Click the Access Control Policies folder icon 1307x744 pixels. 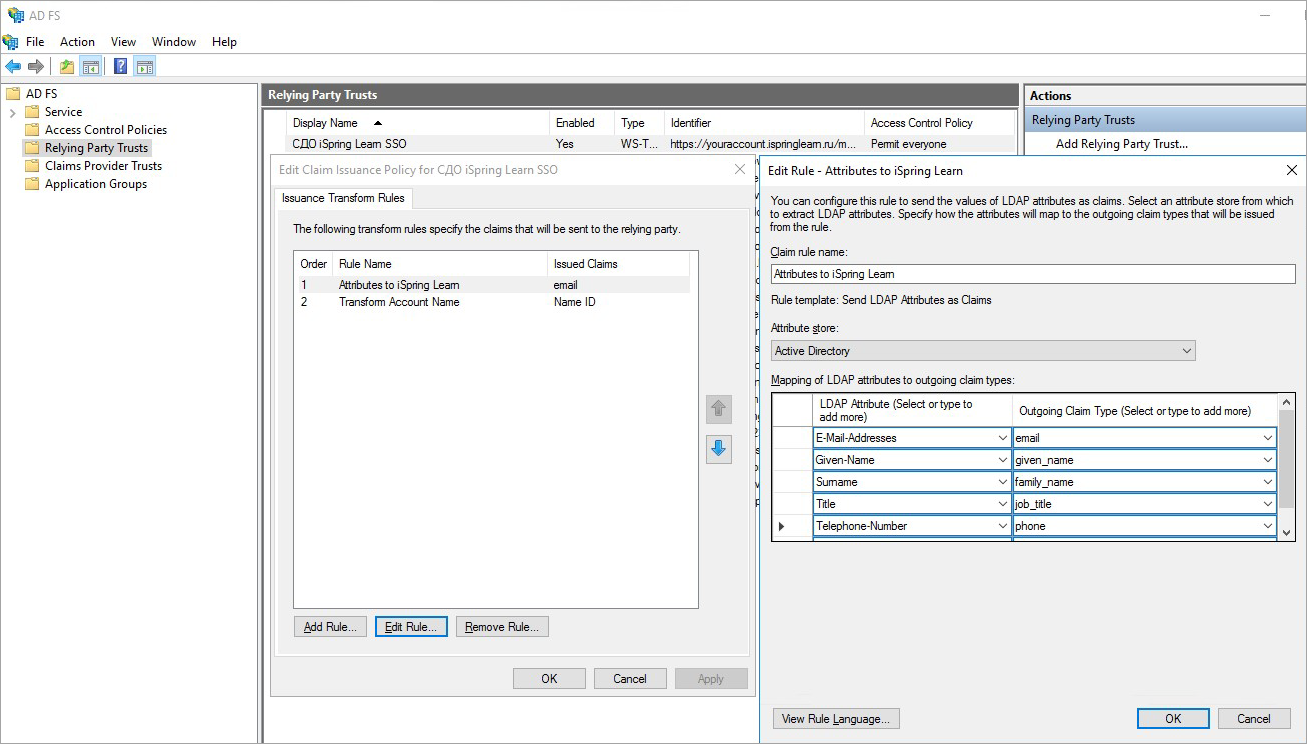coord(32,130)
